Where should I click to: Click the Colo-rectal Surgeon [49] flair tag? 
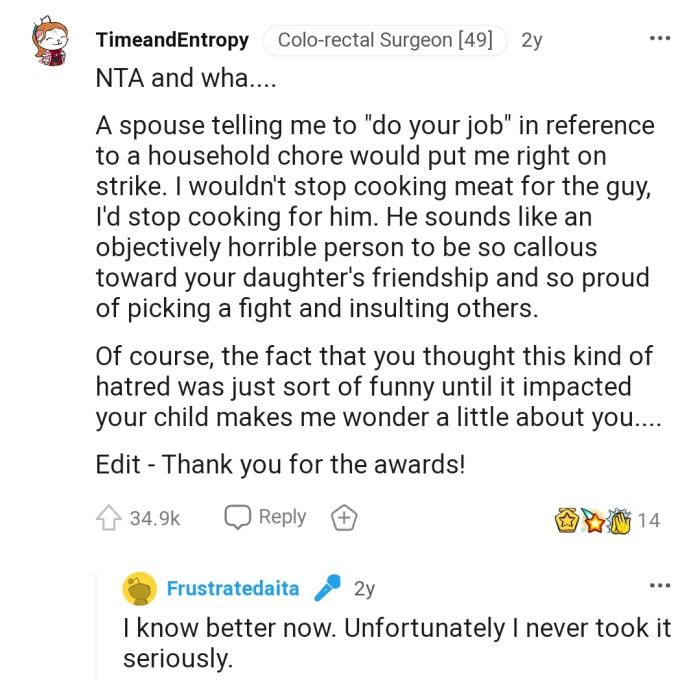(x=385, y=40)
